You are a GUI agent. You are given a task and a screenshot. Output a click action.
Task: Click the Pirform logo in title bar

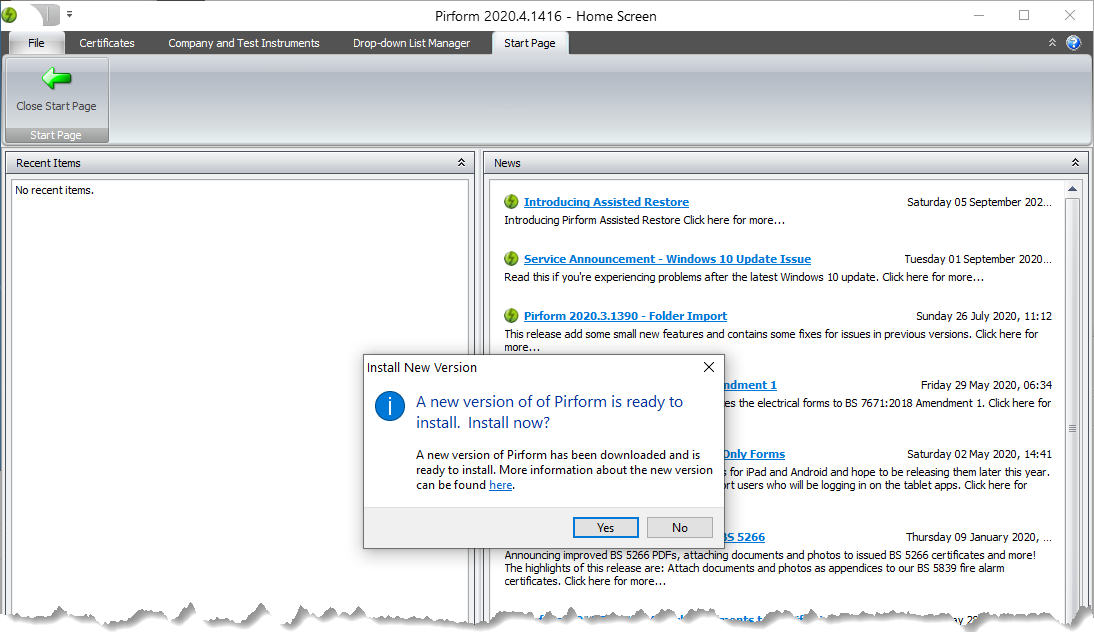pos(10,15)
